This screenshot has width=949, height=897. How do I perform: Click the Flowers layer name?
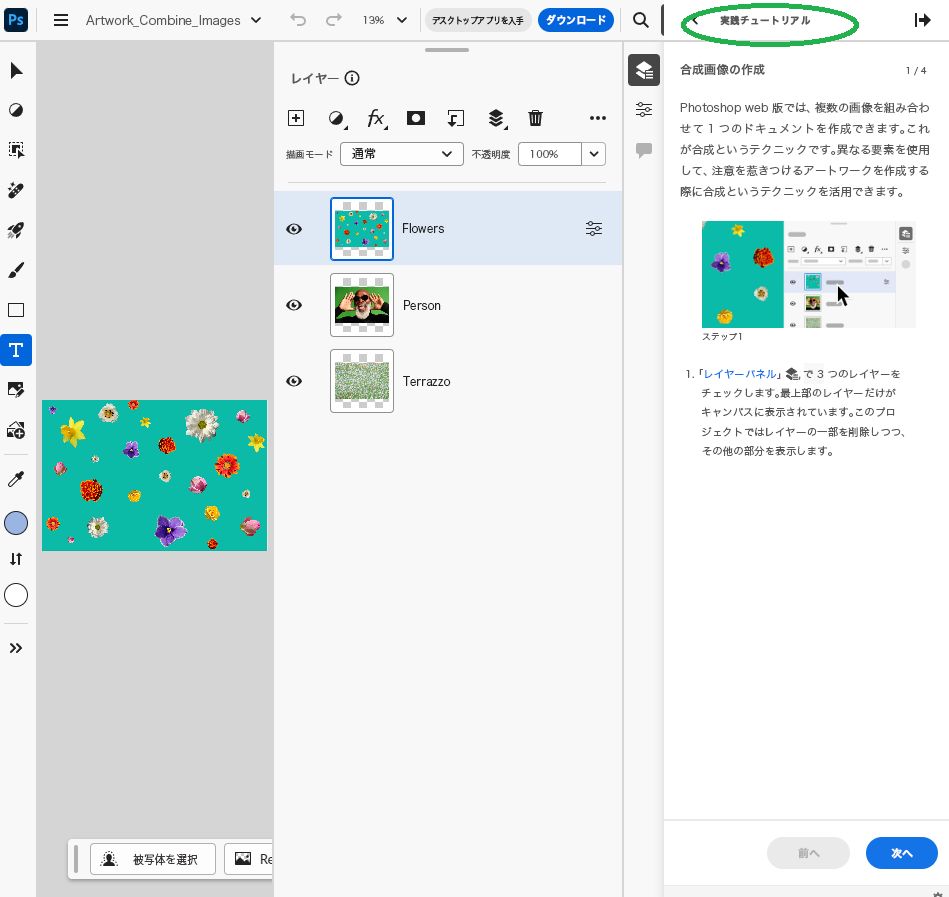423,229
